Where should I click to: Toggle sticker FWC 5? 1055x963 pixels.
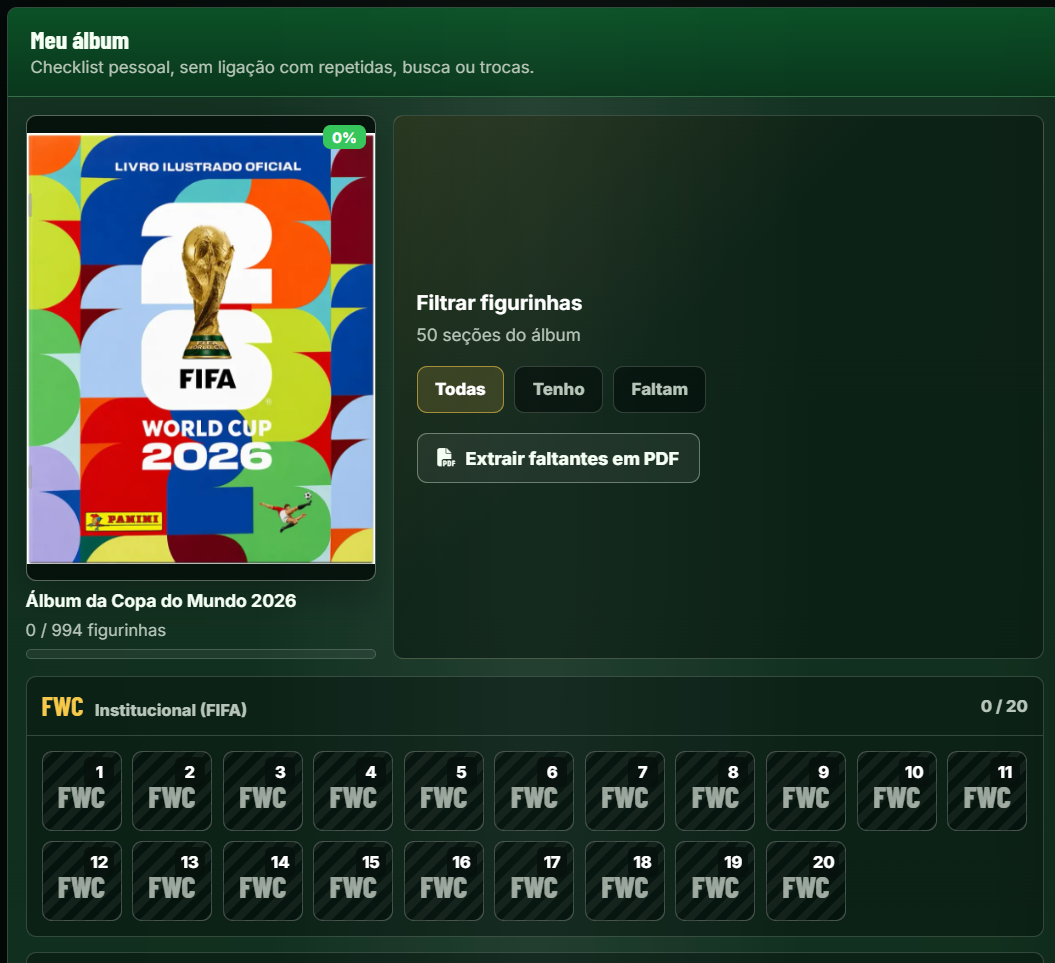444,791
